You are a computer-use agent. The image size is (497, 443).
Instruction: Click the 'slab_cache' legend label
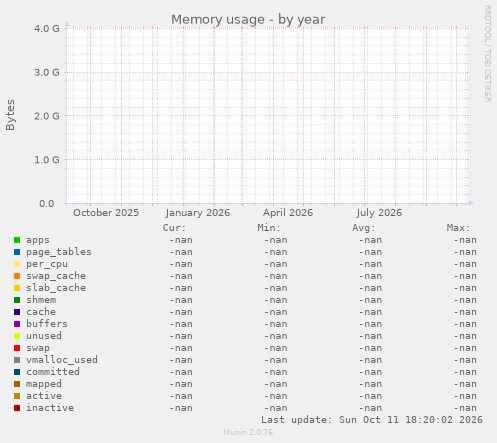[x=56, y=288]
